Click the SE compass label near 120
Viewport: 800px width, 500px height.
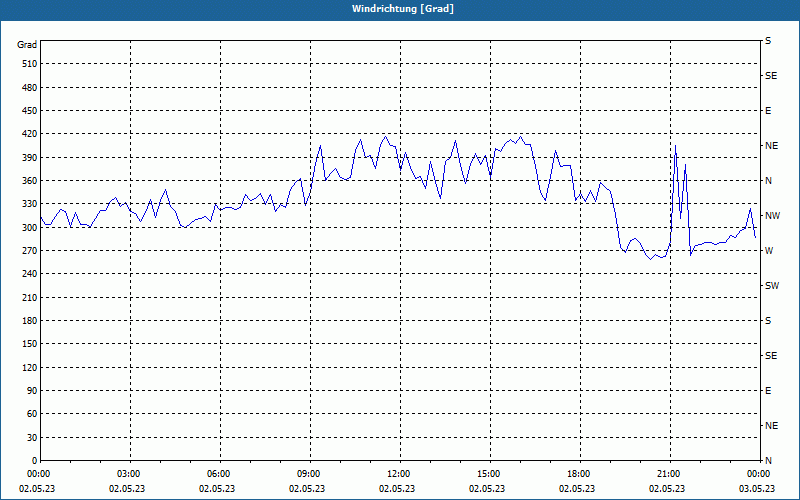(x=771, y=356)
